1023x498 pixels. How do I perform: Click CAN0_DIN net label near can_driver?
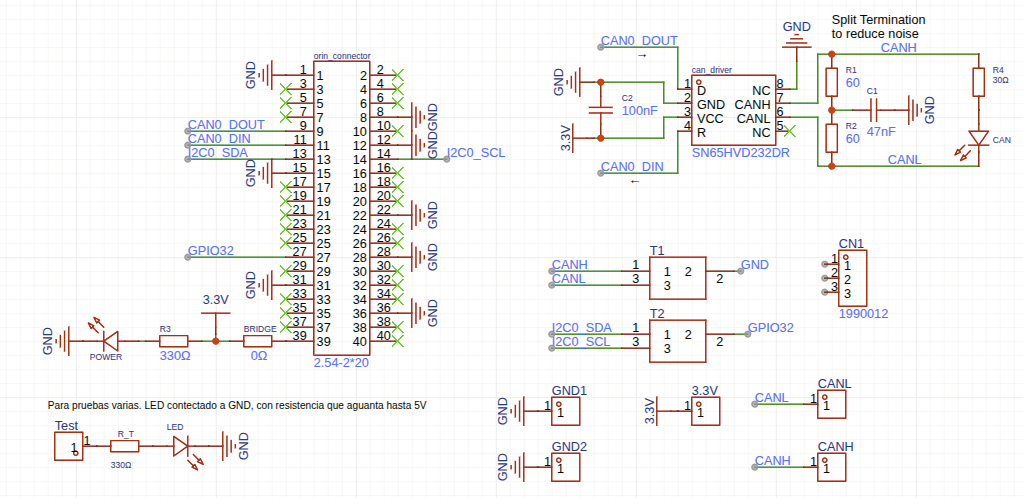(633, 167)
